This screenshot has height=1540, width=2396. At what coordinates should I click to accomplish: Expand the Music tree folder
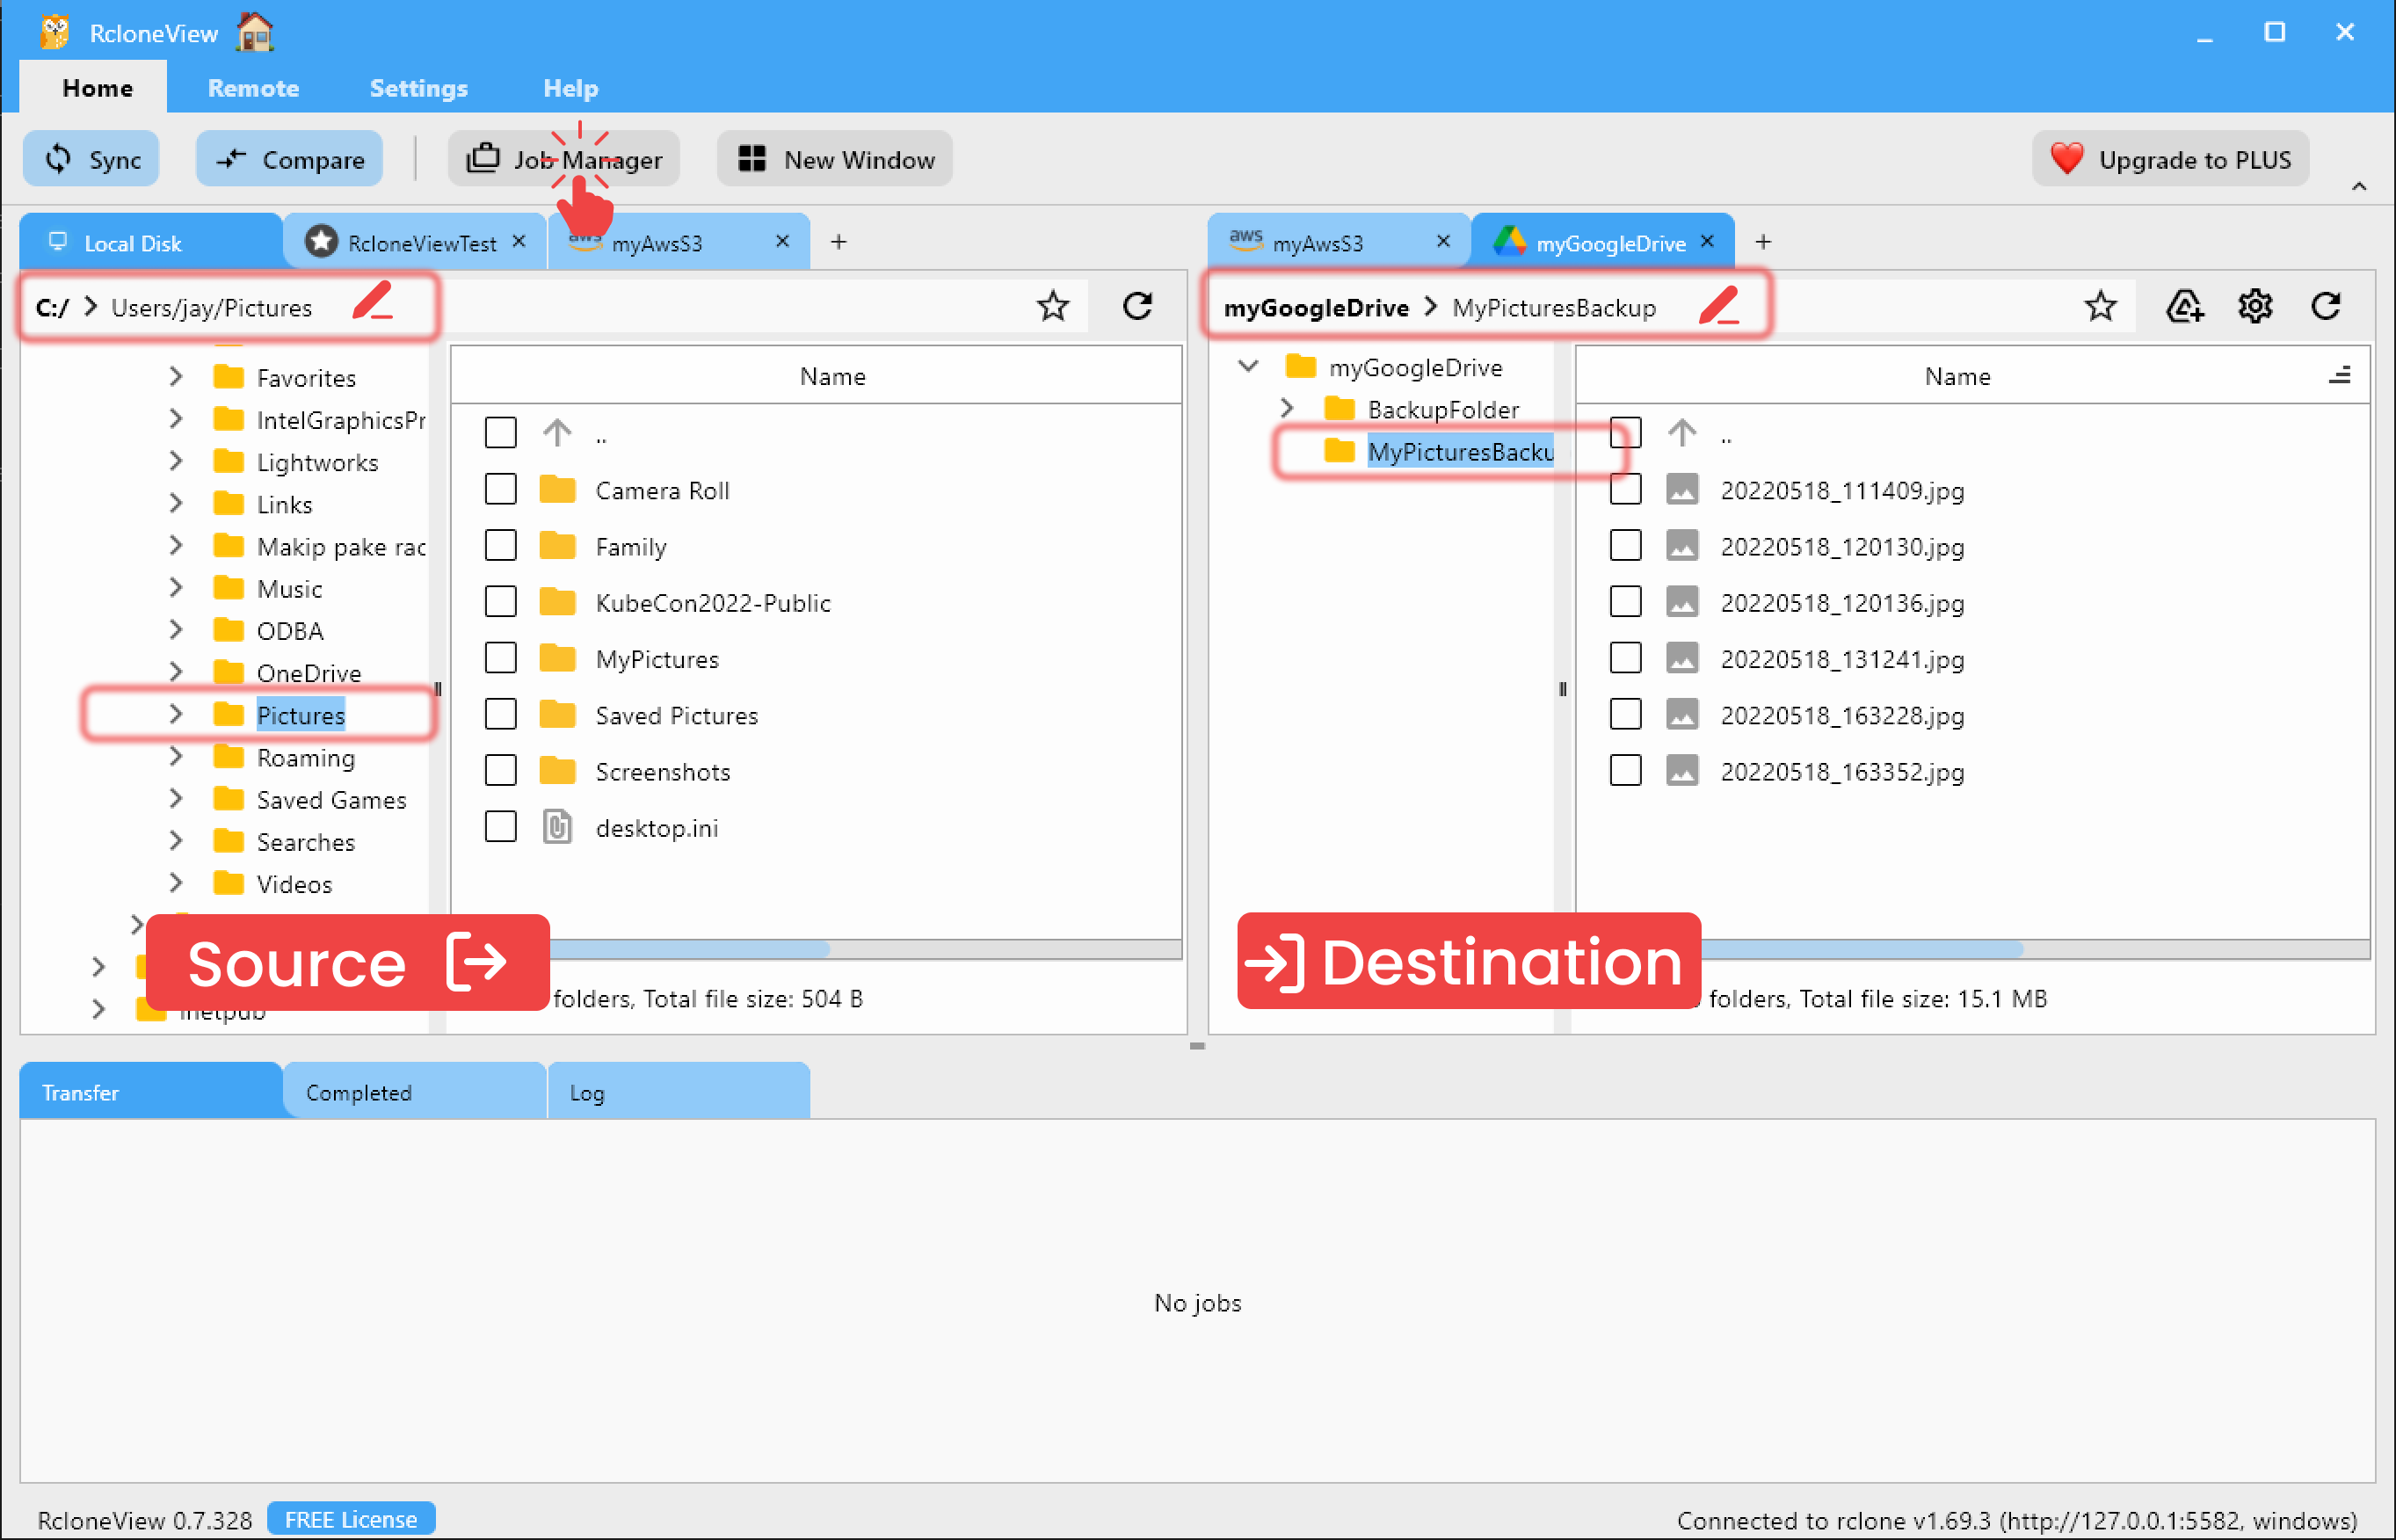(x=176, y=587)
